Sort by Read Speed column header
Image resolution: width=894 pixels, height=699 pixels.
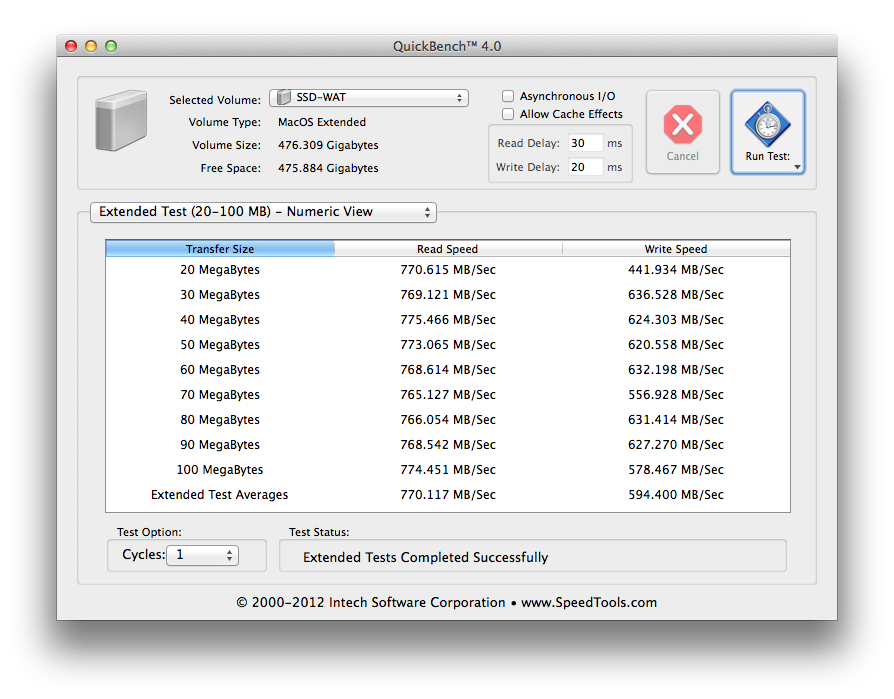tap(448, 249)
